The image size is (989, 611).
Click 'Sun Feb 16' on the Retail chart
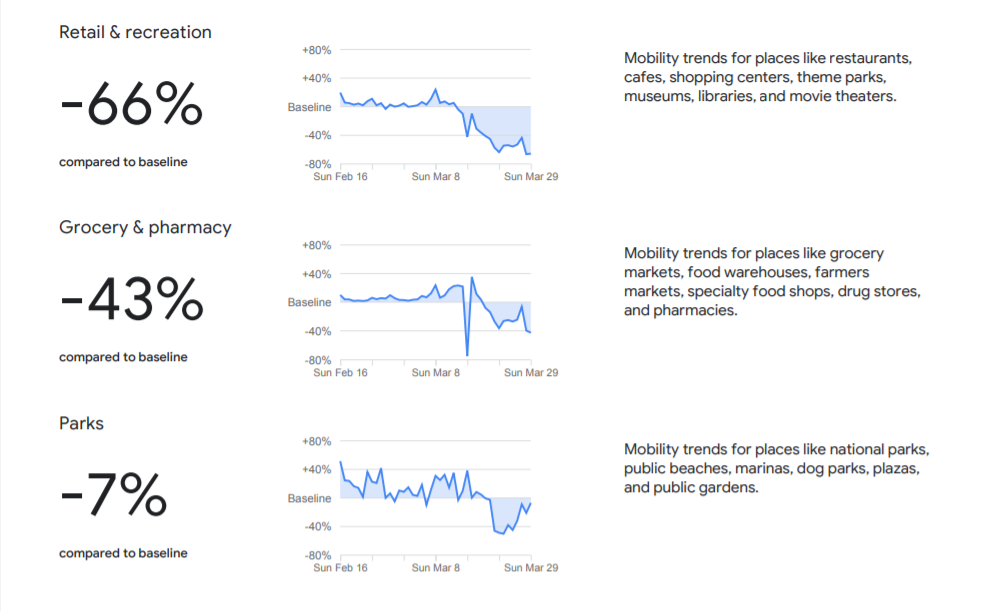click(x=340, y=177)
